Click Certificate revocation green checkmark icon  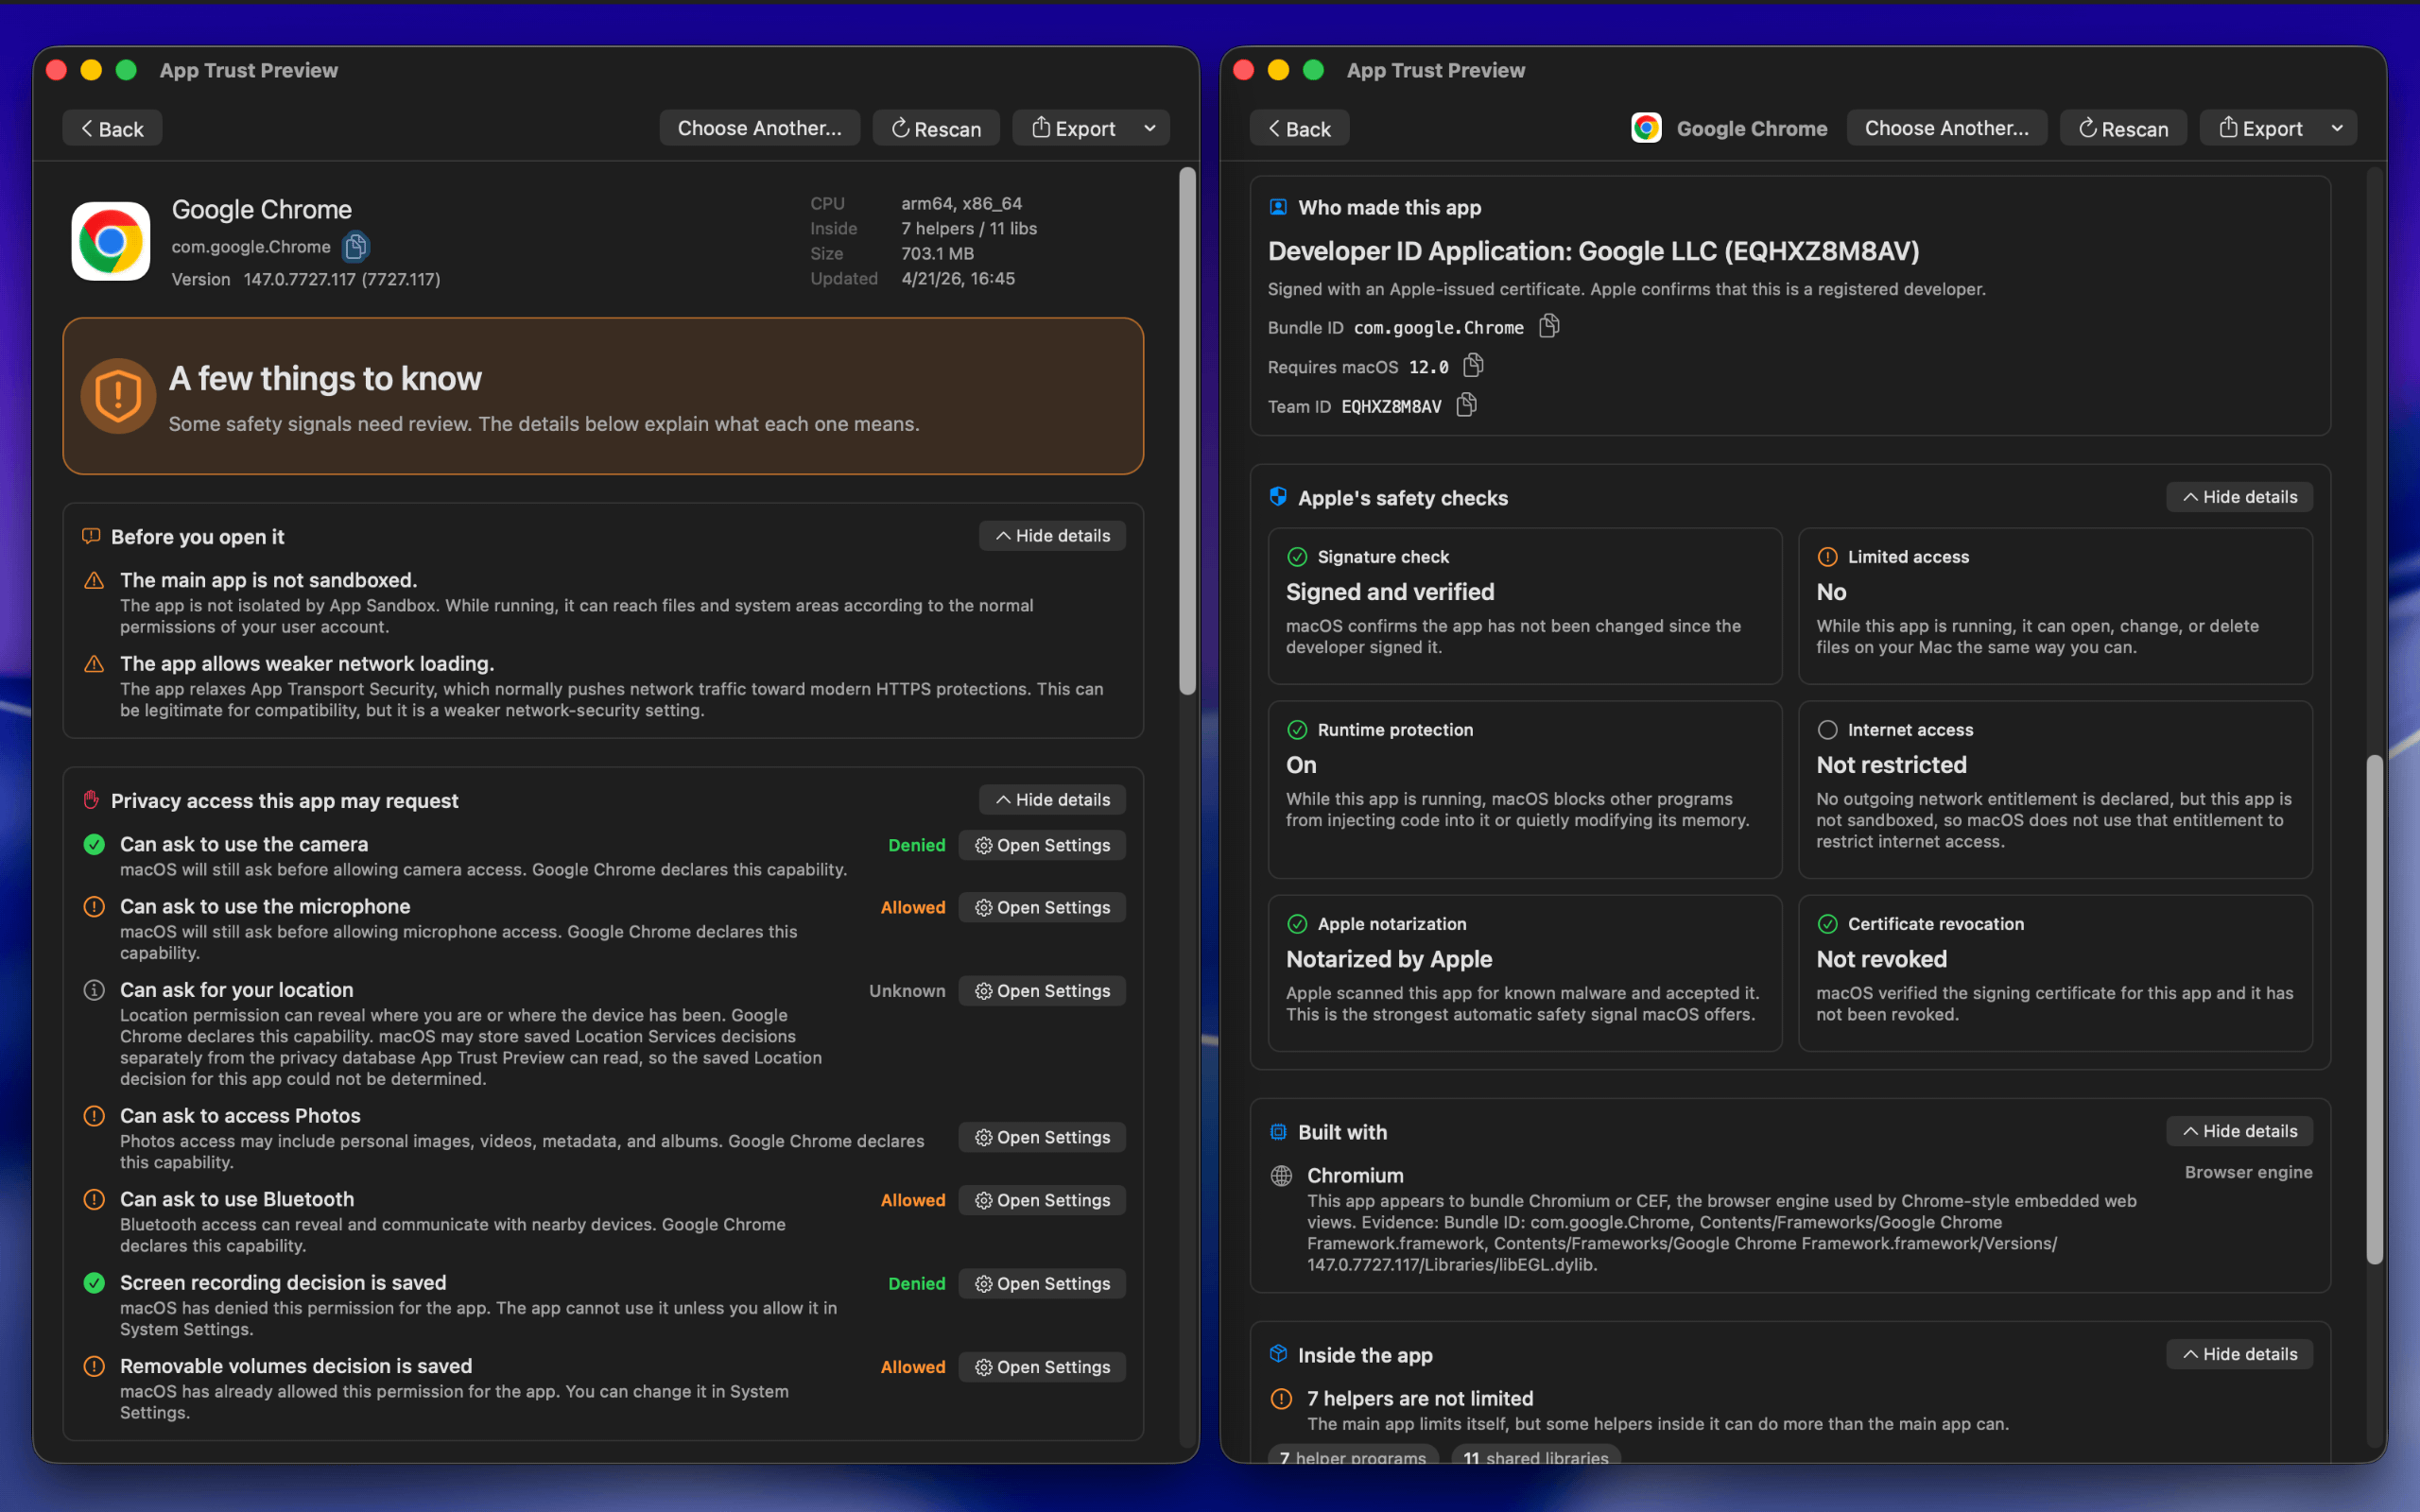1828,924
